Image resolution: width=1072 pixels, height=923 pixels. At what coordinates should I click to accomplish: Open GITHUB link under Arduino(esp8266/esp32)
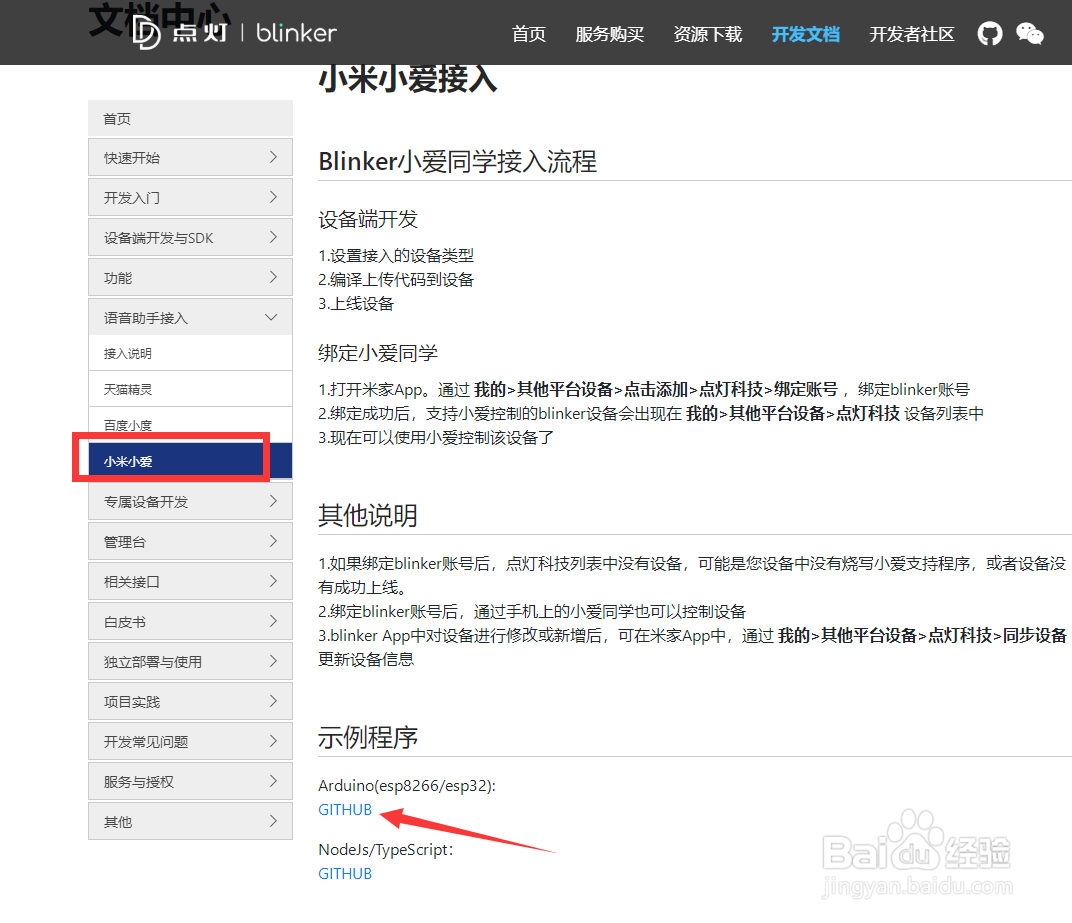(345, 810)
